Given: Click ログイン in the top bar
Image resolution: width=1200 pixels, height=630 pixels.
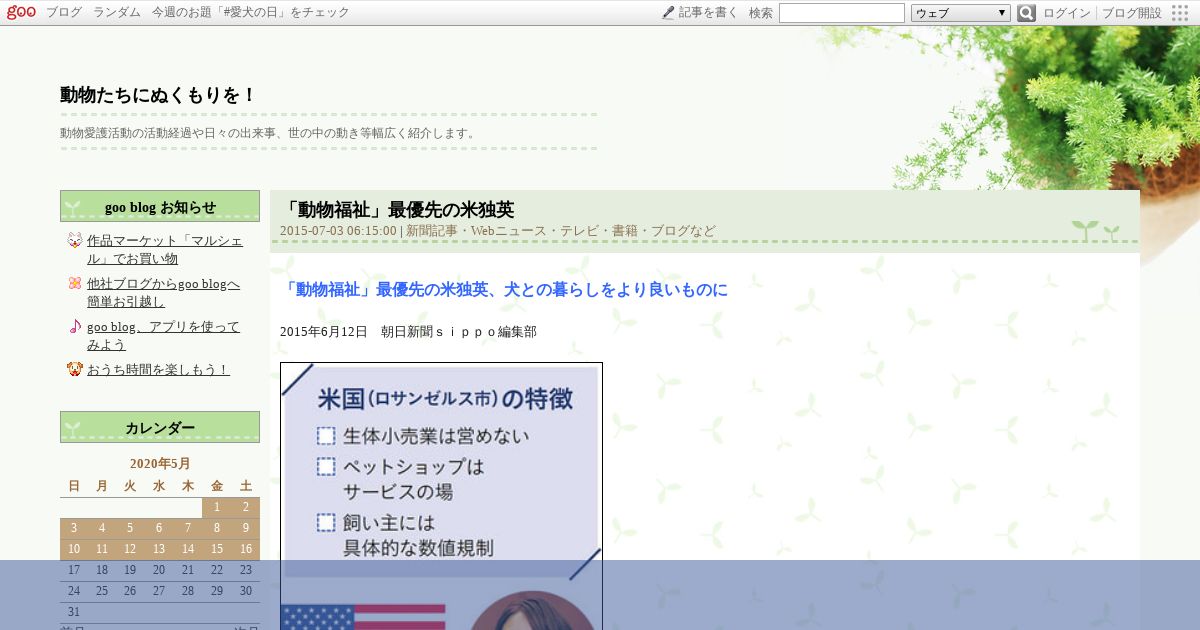Looking at the screenshot, I should pyautogui.click(x=1067, y=13).
